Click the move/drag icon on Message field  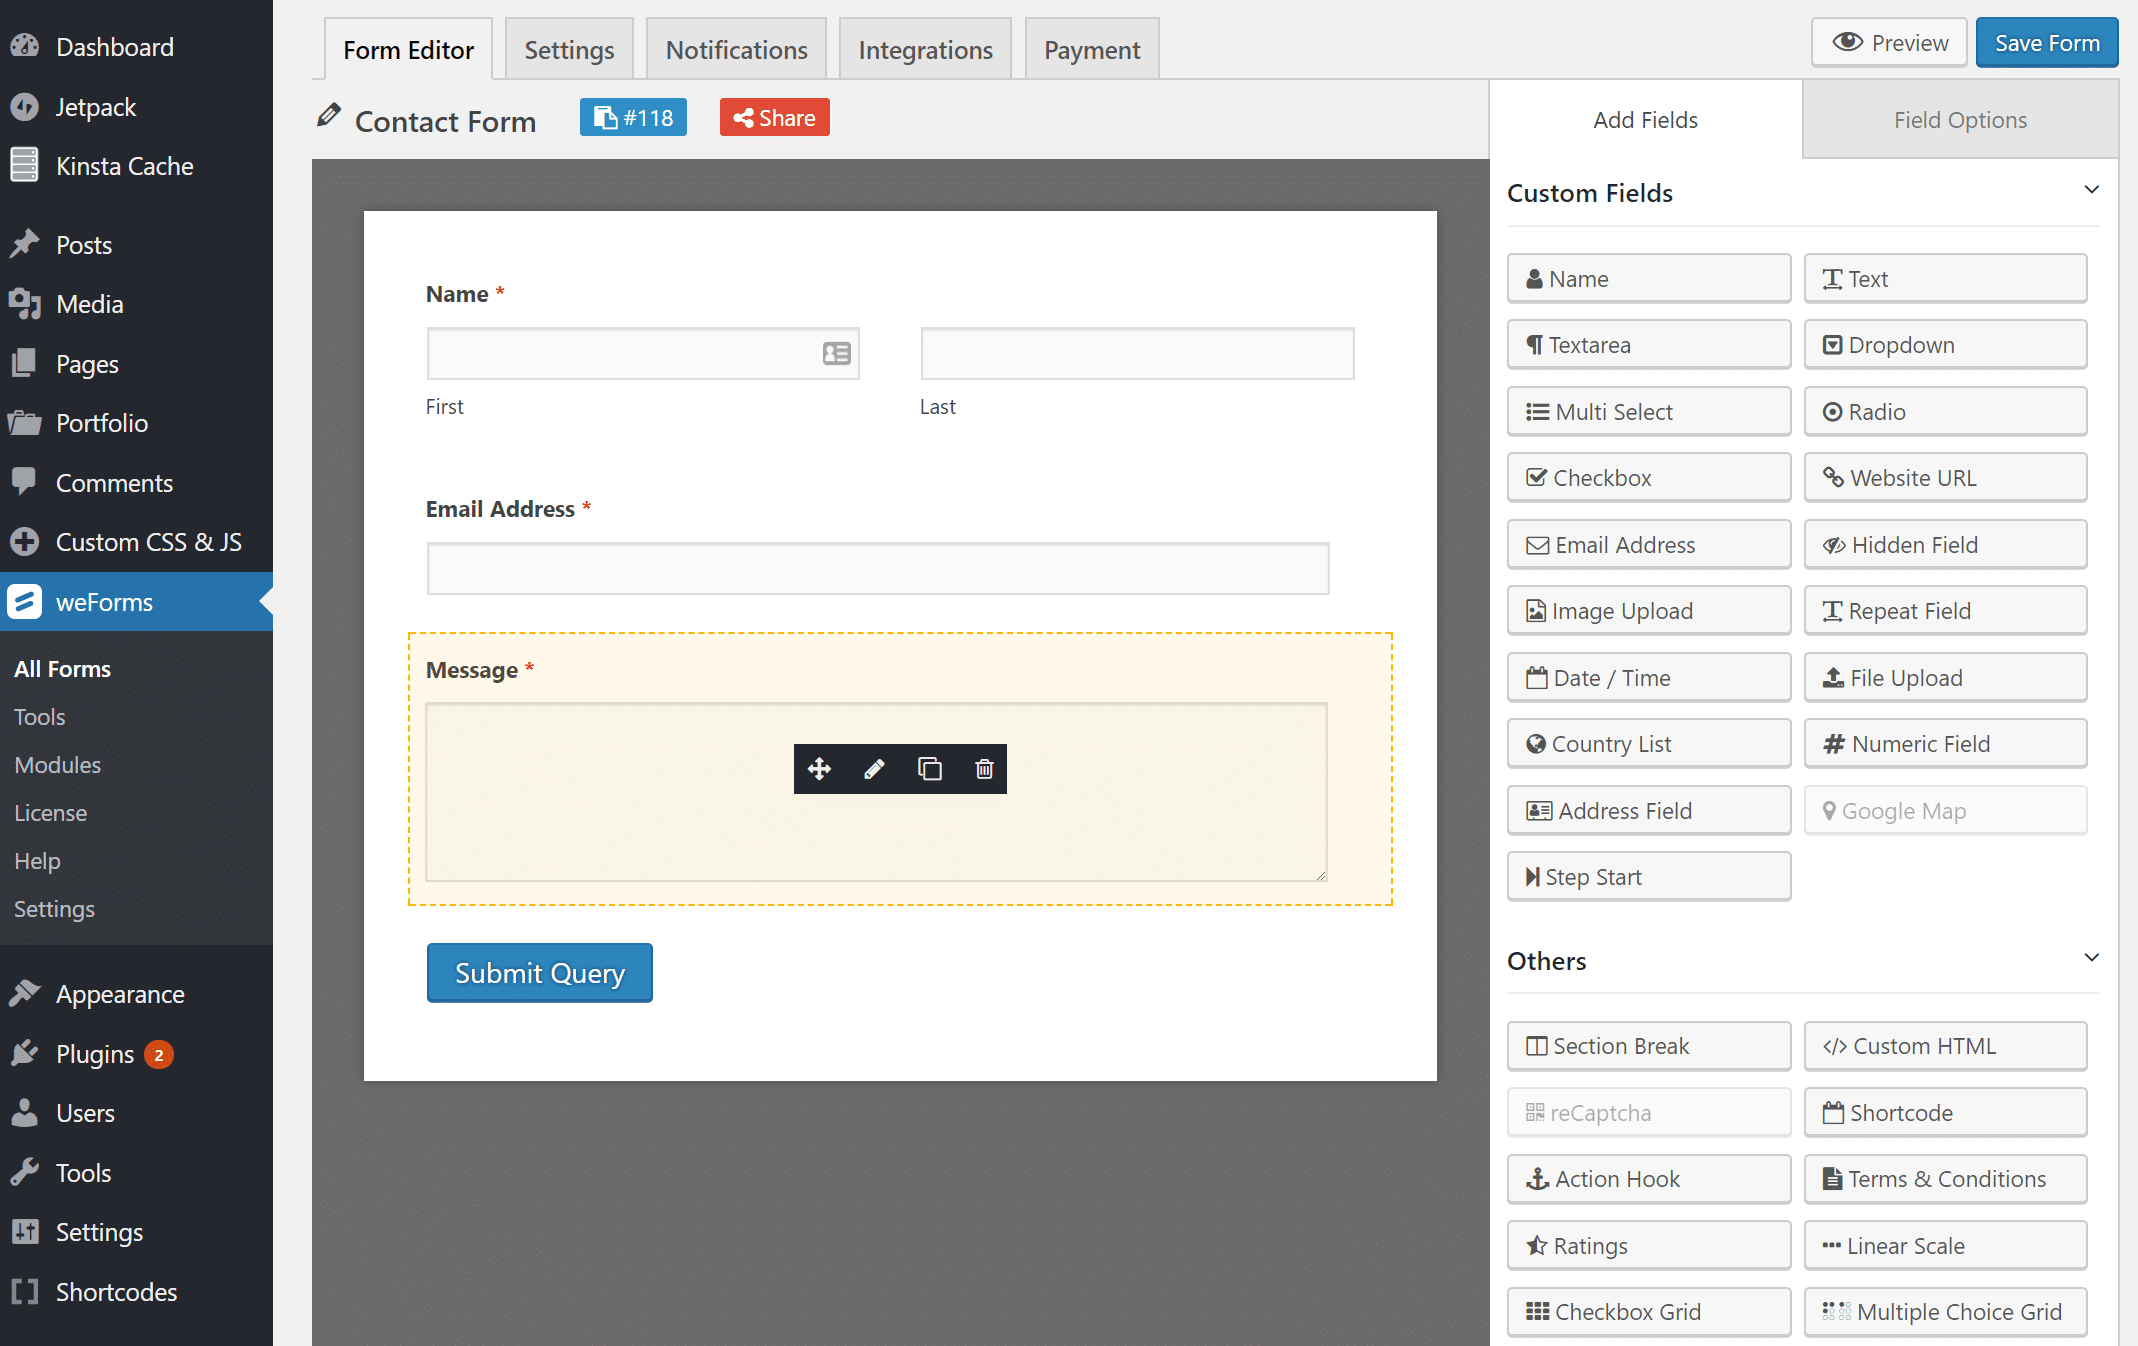click(x=819, y=768)
